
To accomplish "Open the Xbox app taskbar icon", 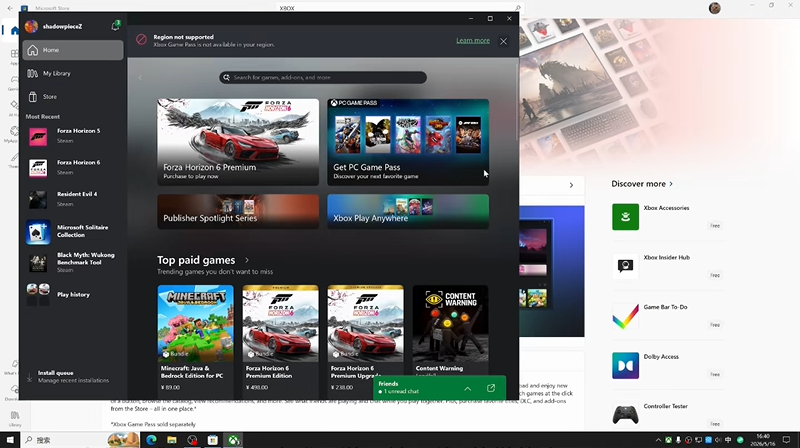I will tap(233, 440).
